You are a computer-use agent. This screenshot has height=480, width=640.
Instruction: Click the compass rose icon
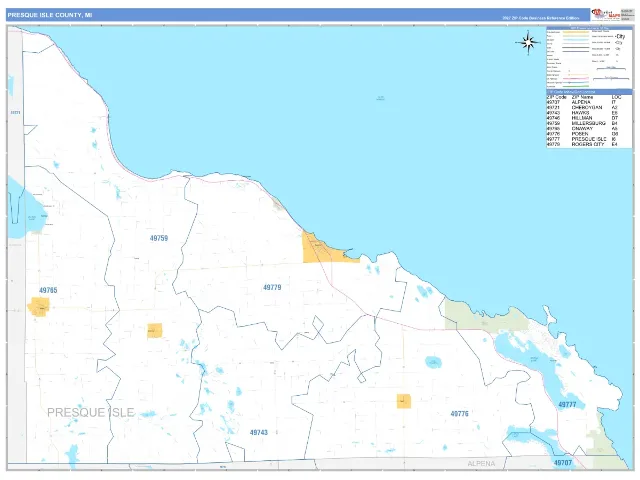[528, 42]
